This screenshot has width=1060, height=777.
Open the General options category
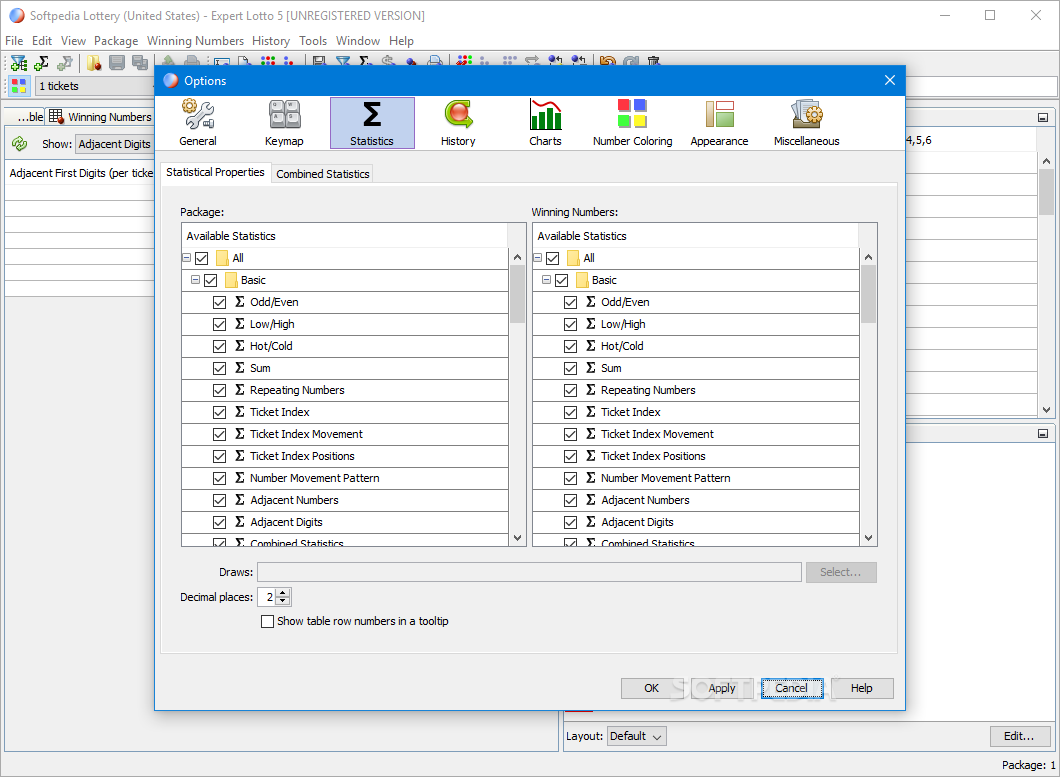[198, 122]
